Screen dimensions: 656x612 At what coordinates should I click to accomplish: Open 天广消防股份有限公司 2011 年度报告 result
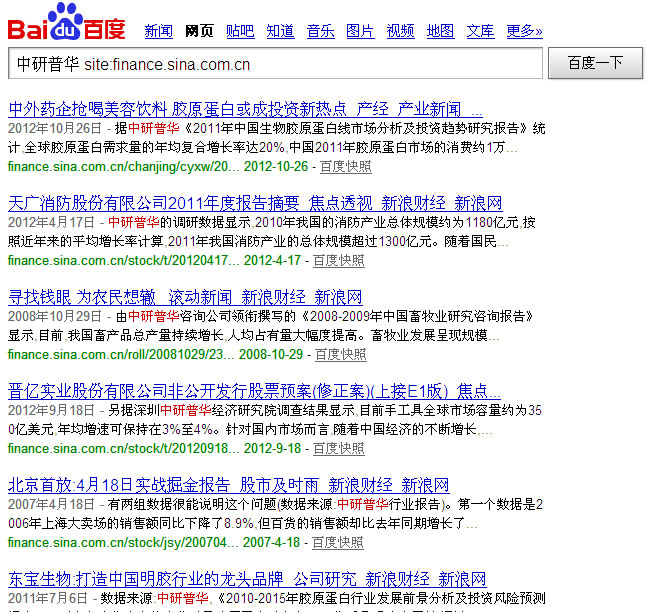pyautogui.click(x=255, y=203)
